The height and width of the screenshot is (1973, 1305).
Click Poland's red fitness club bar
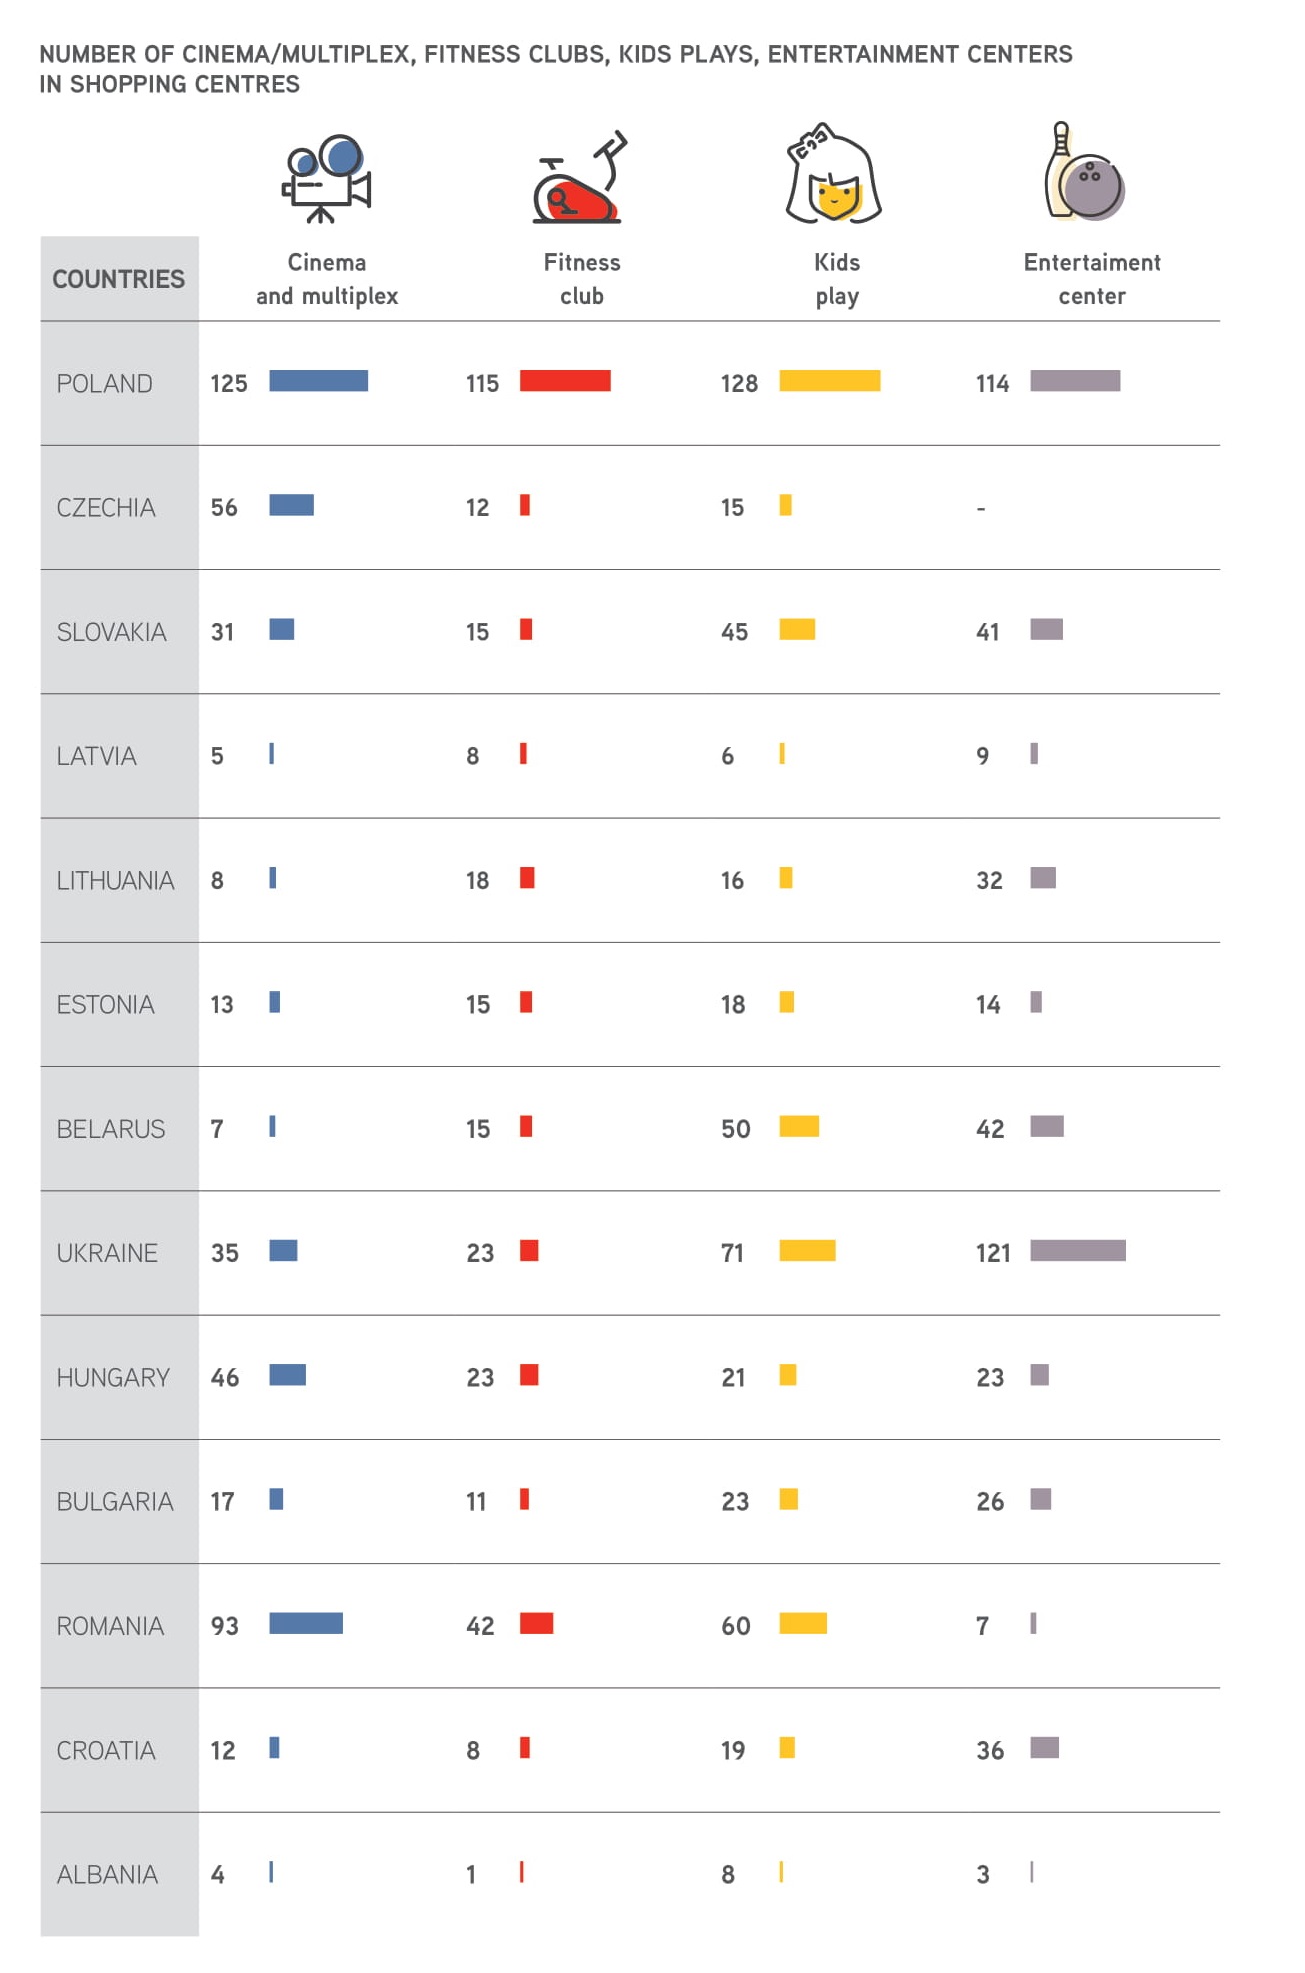click(565, 381)
